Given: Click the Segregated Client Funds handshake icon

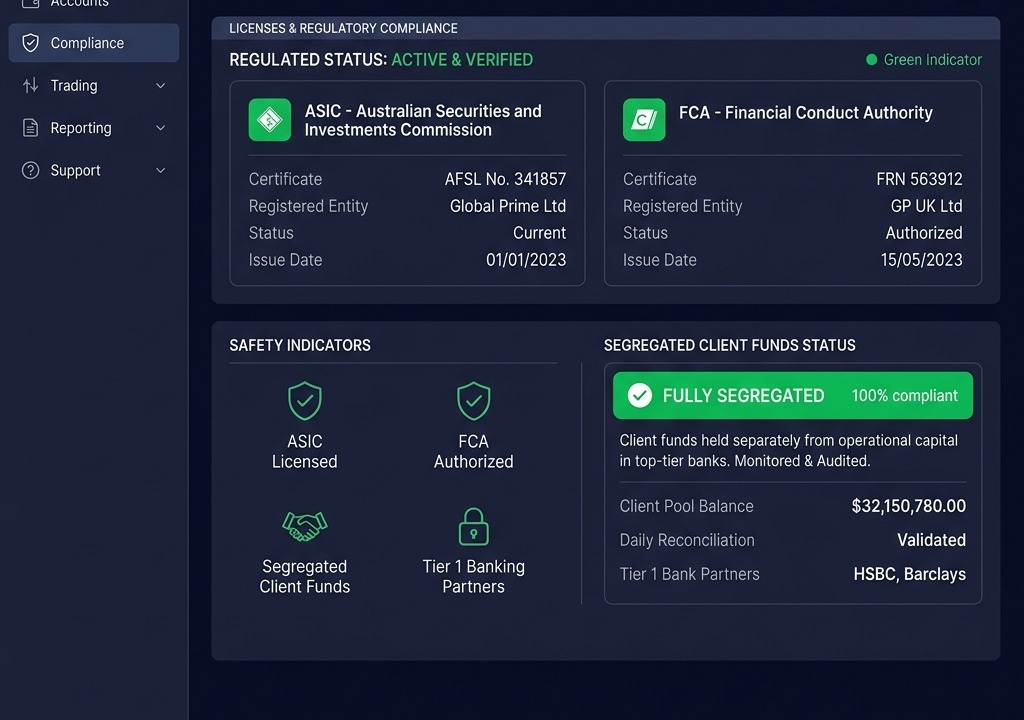Looking at the screenshot, I should [x=304, y=526].
